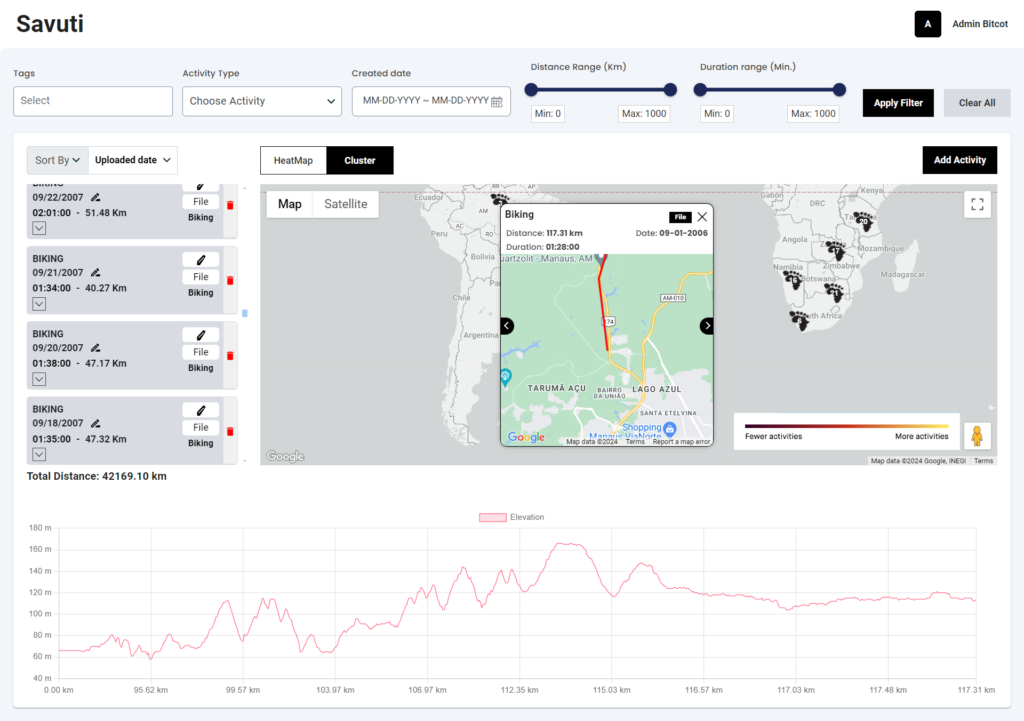
Task: Expand details of the 09/22/2007 biking card
Action: 39,228
